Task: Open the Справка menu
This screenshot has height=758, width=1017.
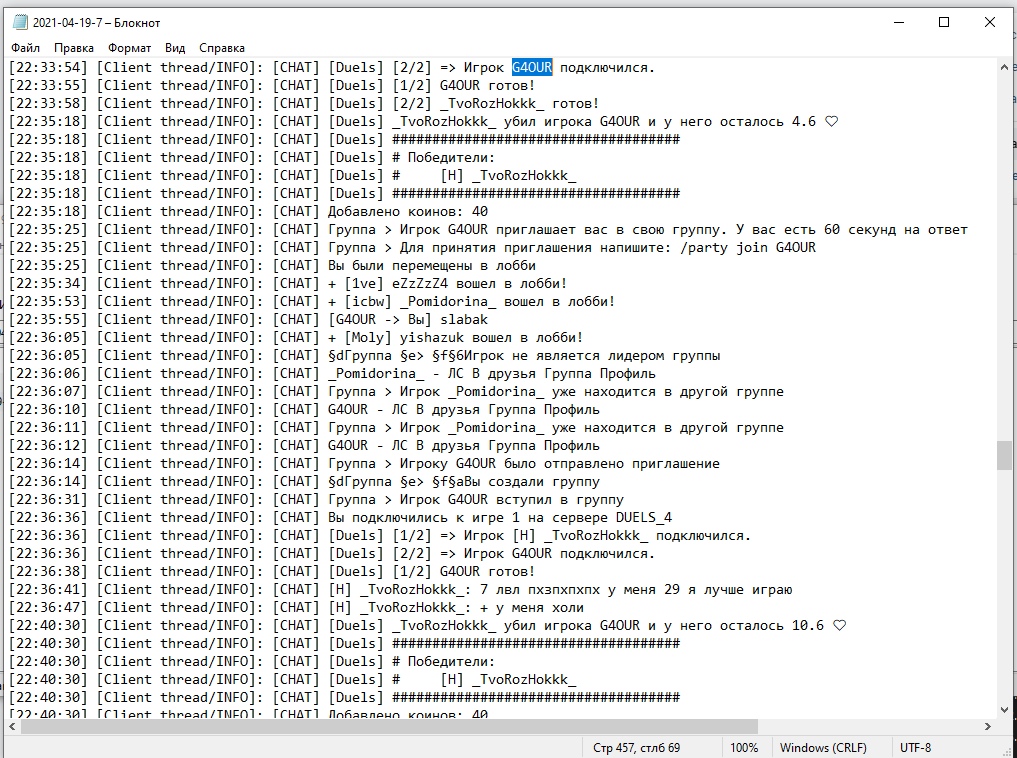Action: 222,48
